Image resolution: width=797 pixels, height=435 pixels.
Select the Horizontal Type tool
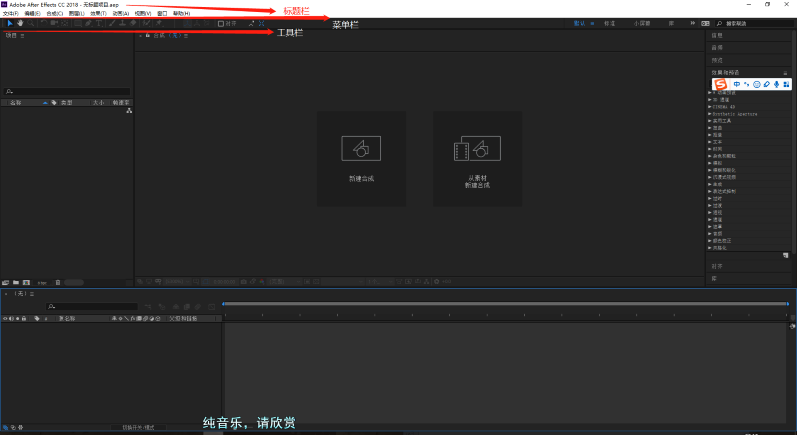click(99, 23)
